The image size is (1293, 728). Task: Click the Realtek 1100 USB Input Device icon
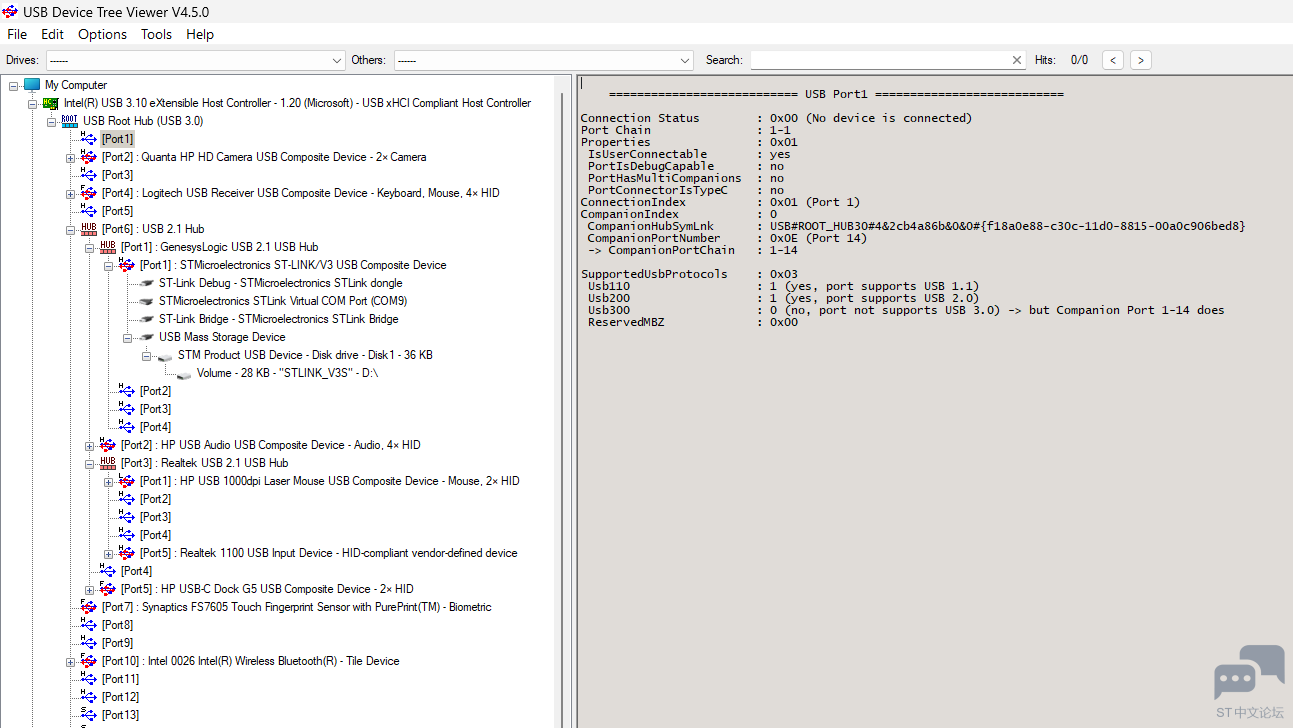[126, 553]
